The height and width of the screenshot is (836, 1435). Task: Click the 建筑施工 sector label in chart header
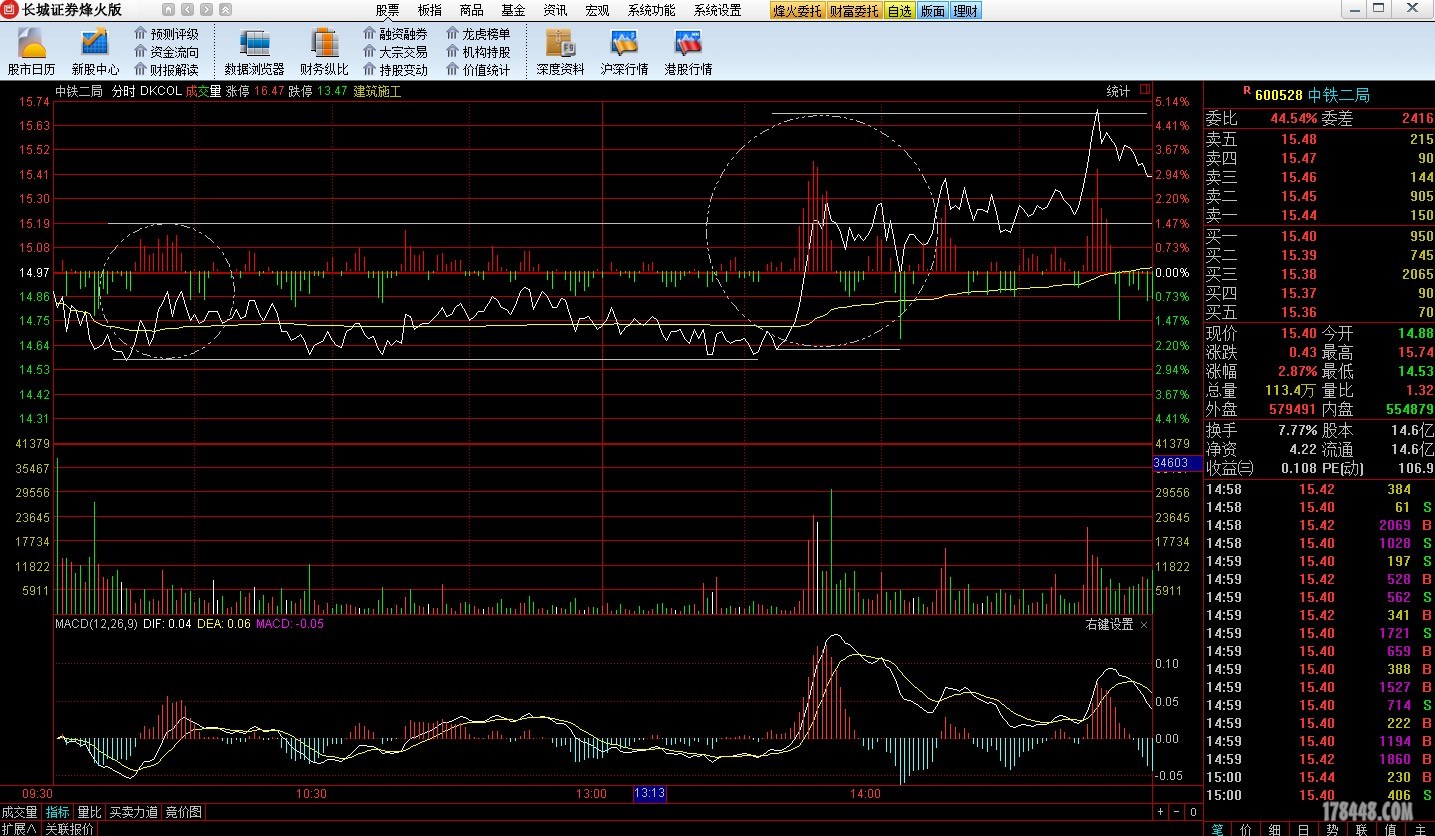coord(377,91)
